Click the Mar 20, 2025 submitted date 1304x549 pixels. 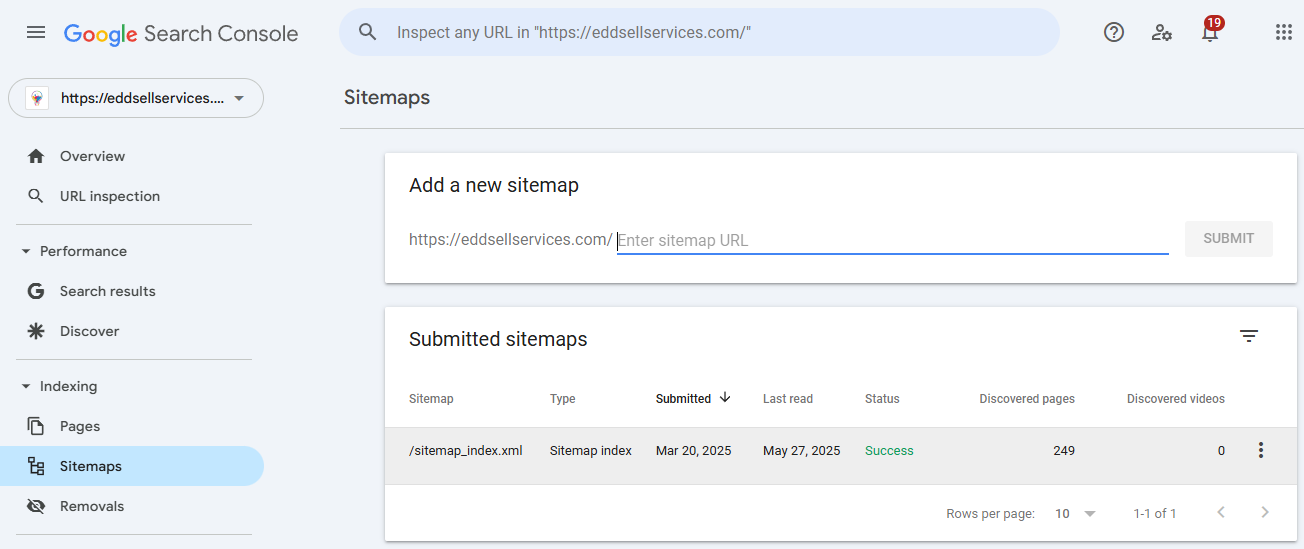(694, 450)
